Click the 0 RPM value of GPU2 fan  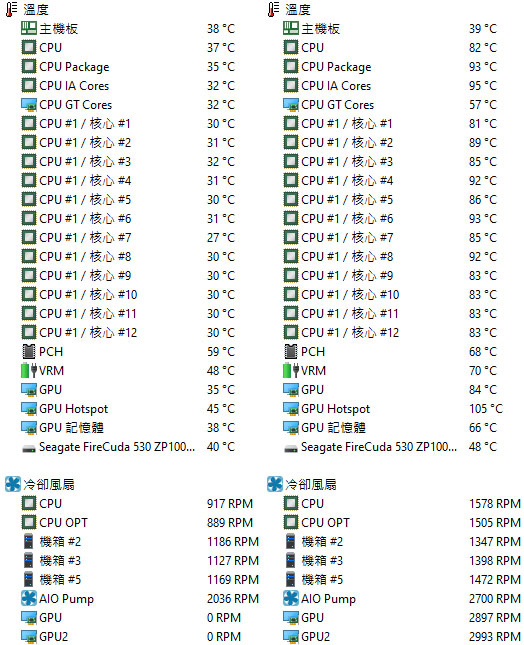point(224,636)
